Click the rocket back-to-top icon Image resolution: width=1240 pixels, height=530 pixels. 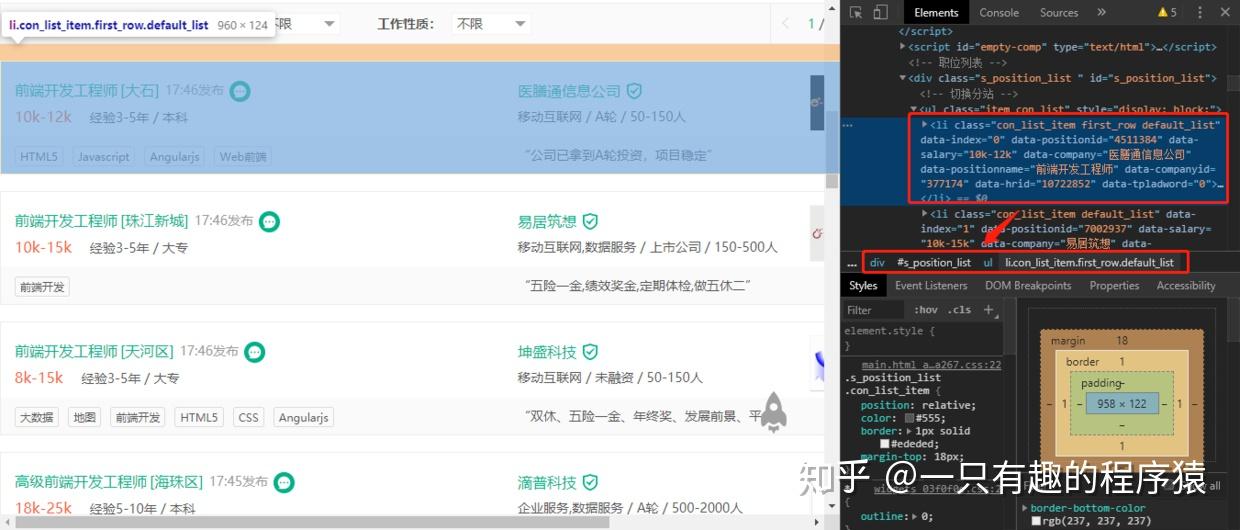(x=773, y=412)
